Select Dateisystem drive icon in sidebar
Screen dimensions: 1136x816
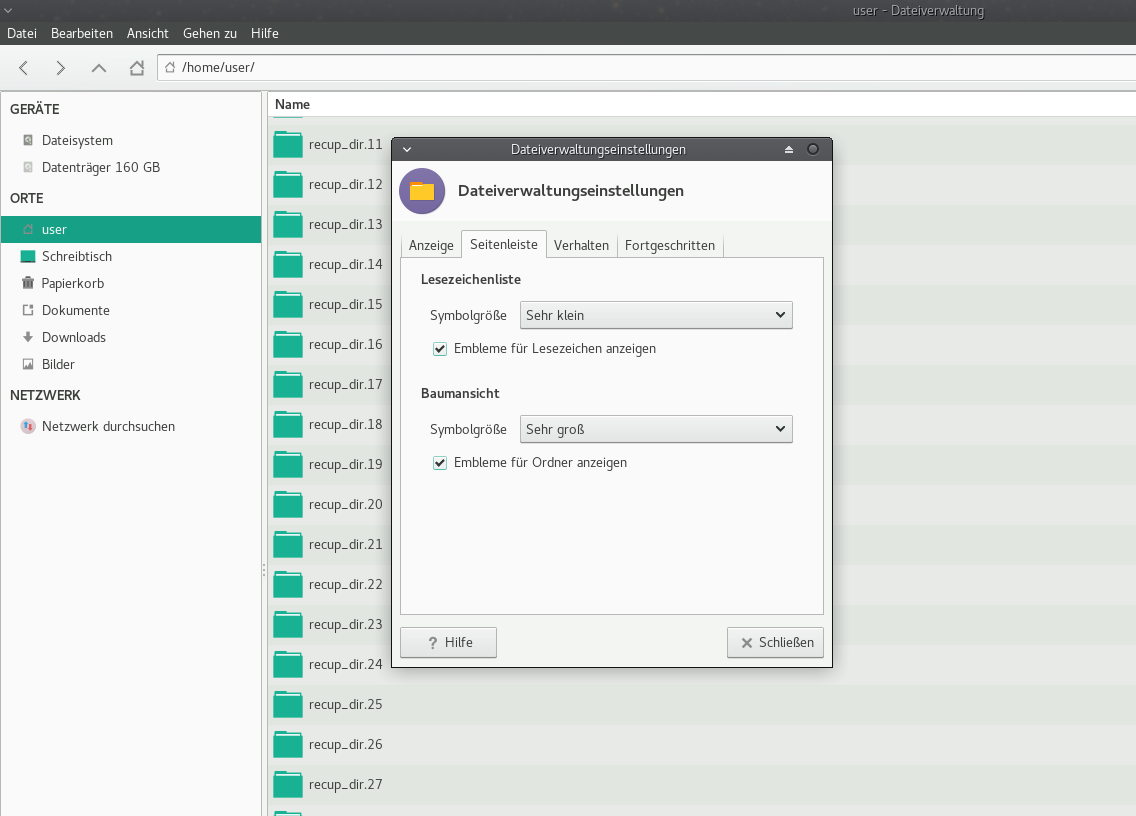(x=28, y=140)
